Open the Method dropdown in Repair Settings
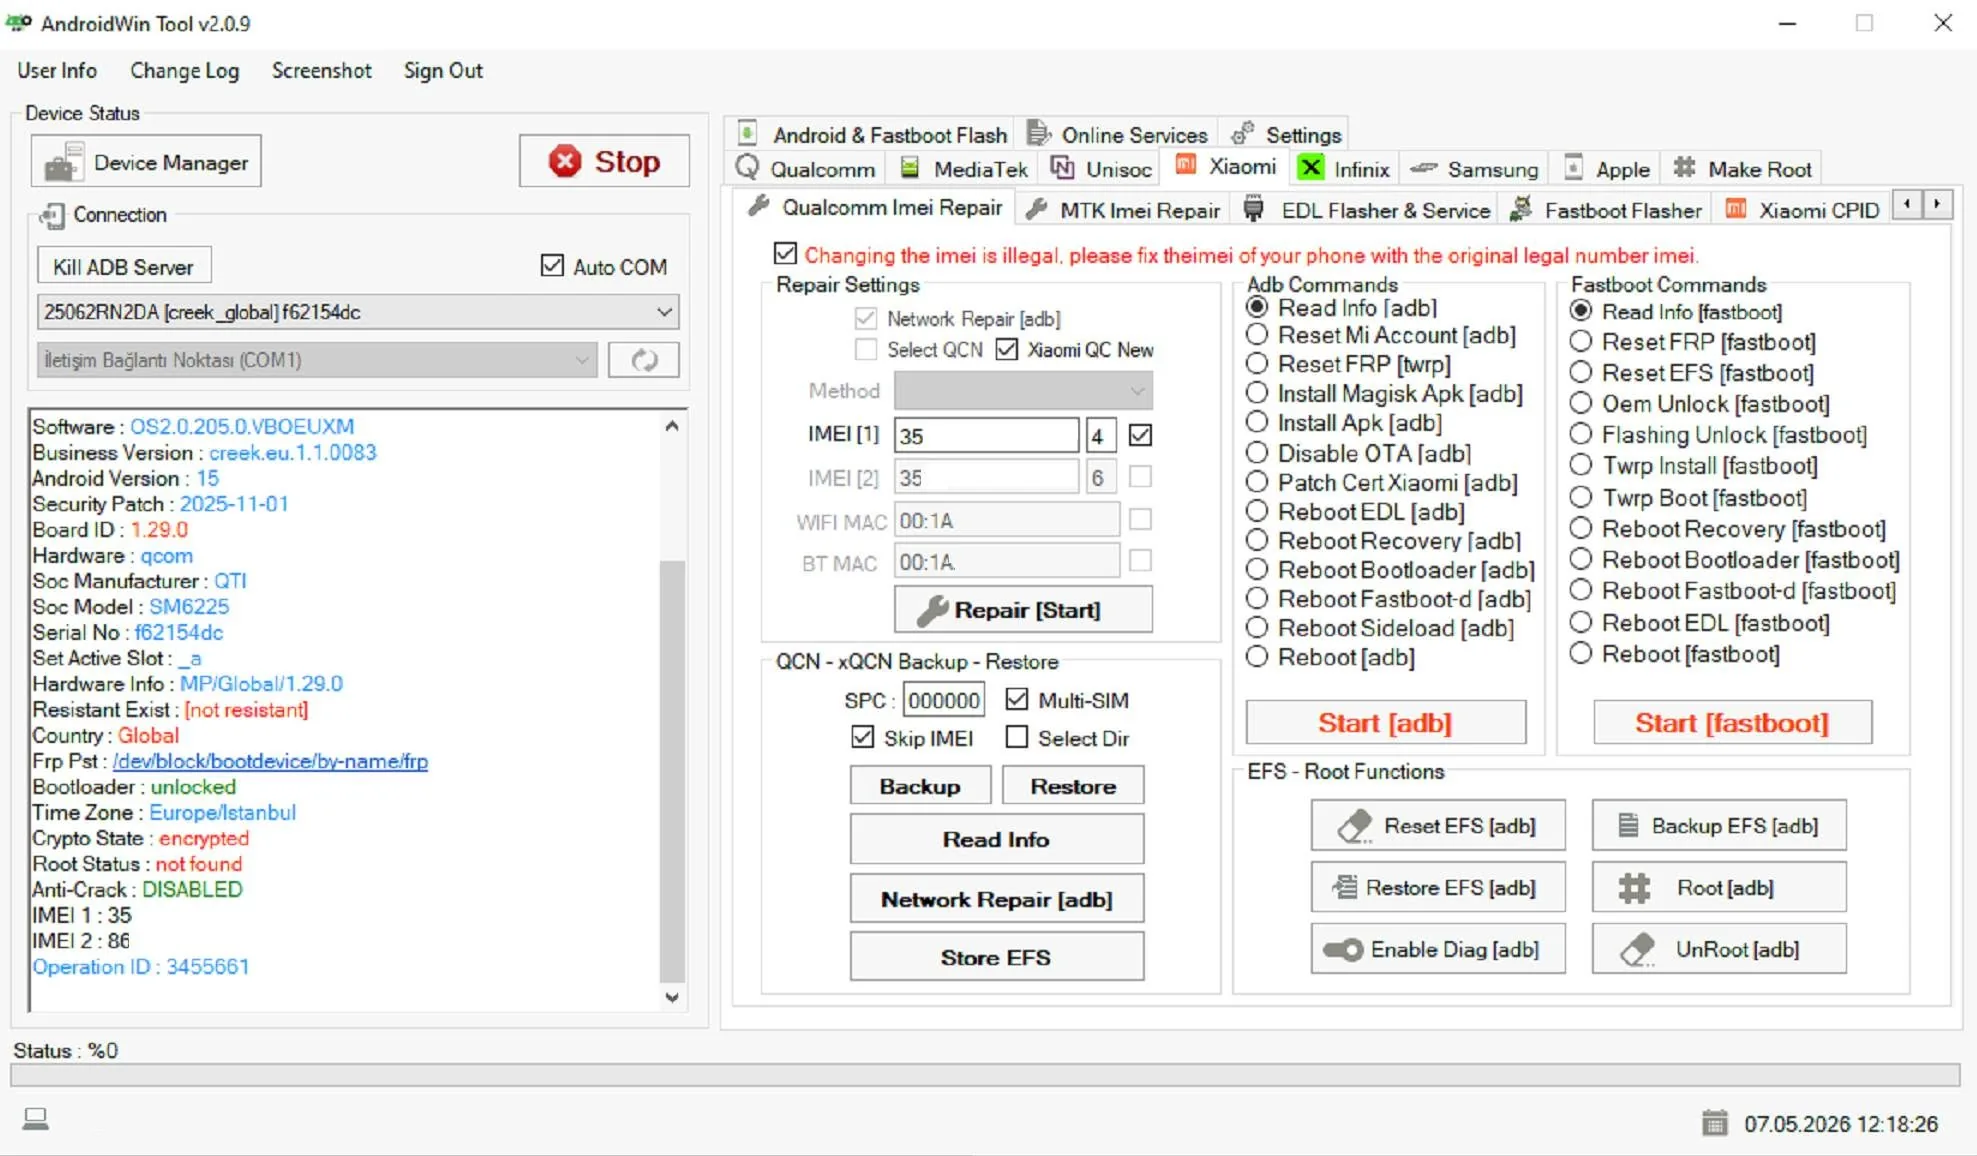Screen dimensions: 1977x1156 click(1023, 390)
